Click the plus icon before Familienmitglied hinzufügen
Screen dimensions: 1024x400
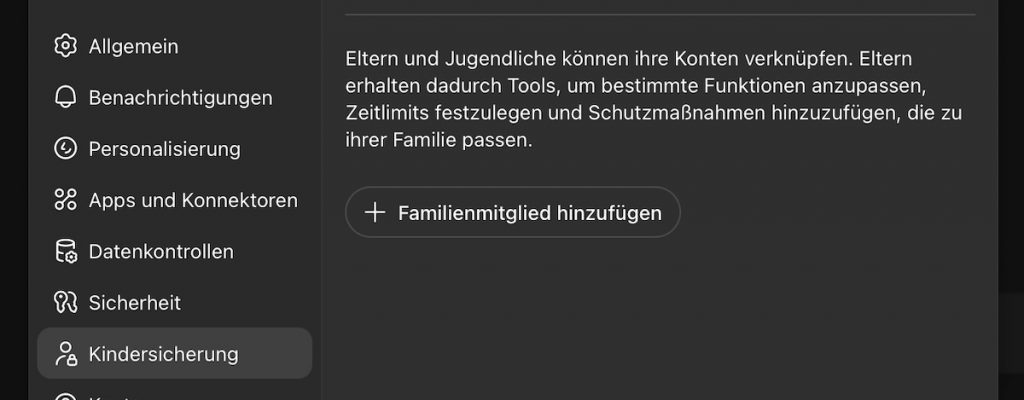(375, 212)
